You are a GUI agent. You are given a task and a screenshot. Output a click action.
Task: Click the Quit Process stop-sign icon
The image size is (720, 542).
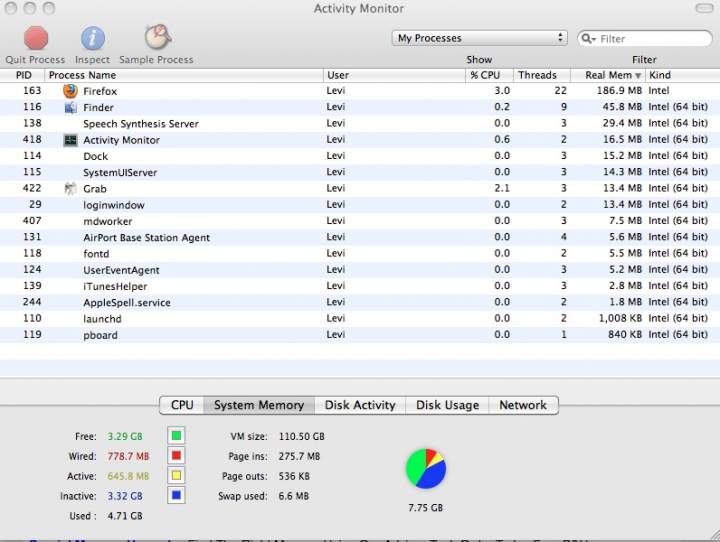(36, 38)
